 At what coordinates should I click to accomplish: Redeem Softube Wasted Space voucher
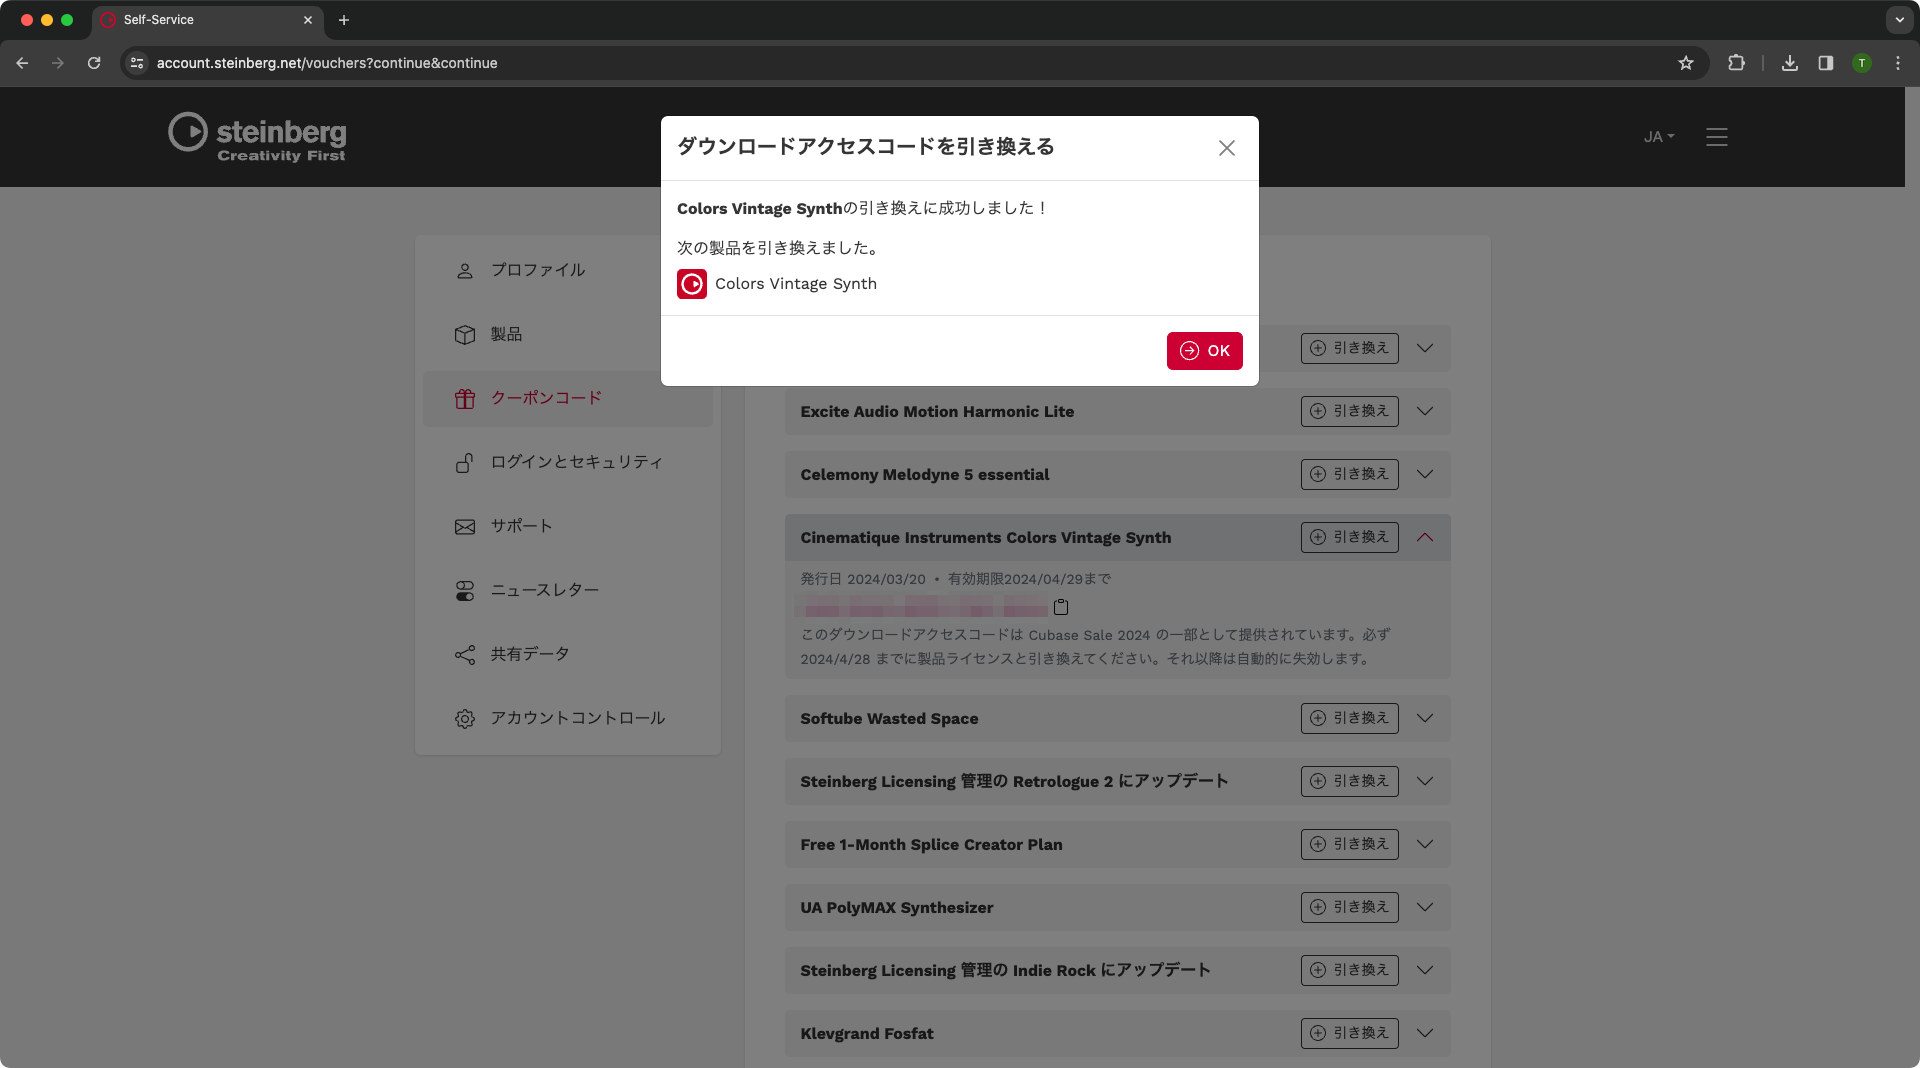pyautogui.click(x=1349, y=718)
